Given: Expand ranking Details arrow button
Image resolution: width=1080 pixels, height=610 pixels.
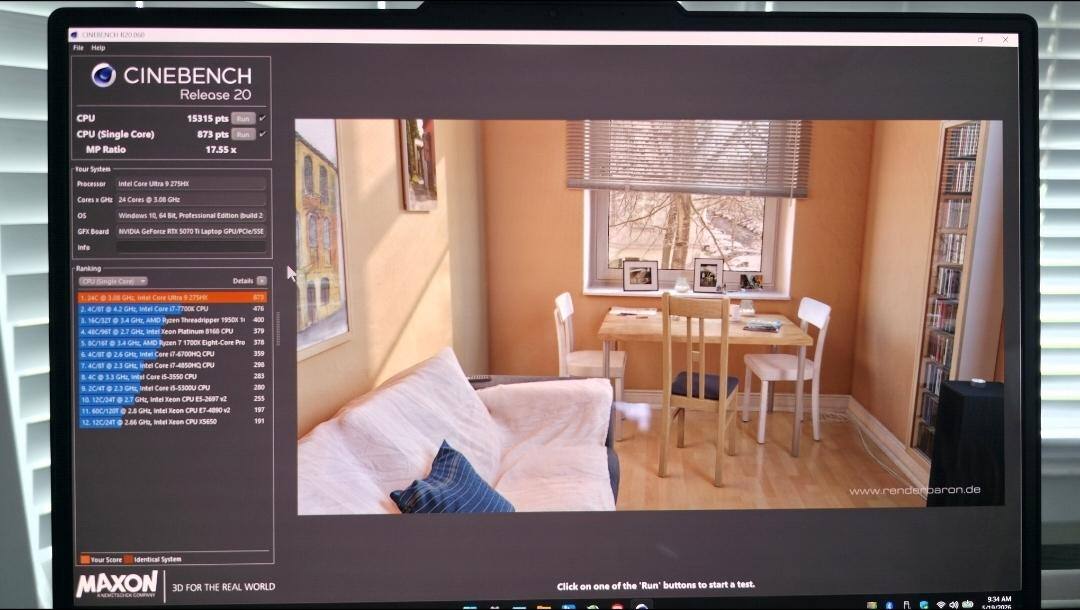Looking at the screenshot, I should tap(262, 281).
